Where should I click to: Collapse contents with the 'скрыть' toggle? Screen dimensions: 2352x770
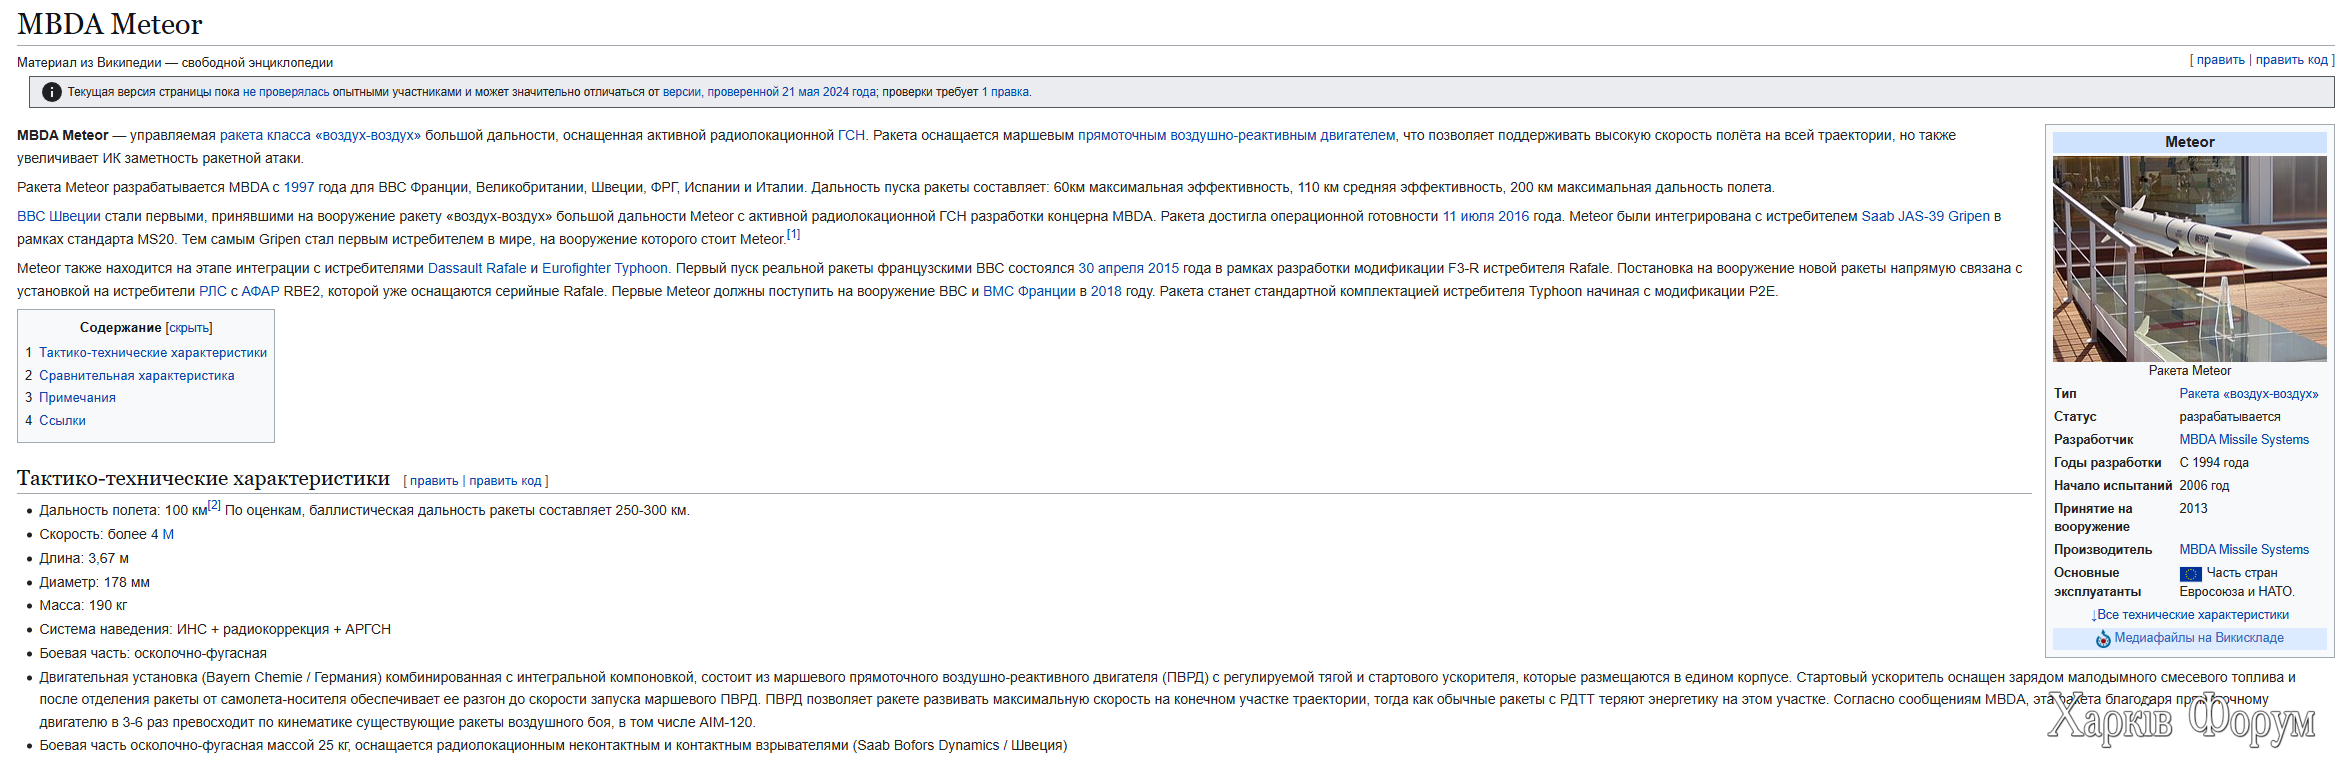click(x=189, y=328)
